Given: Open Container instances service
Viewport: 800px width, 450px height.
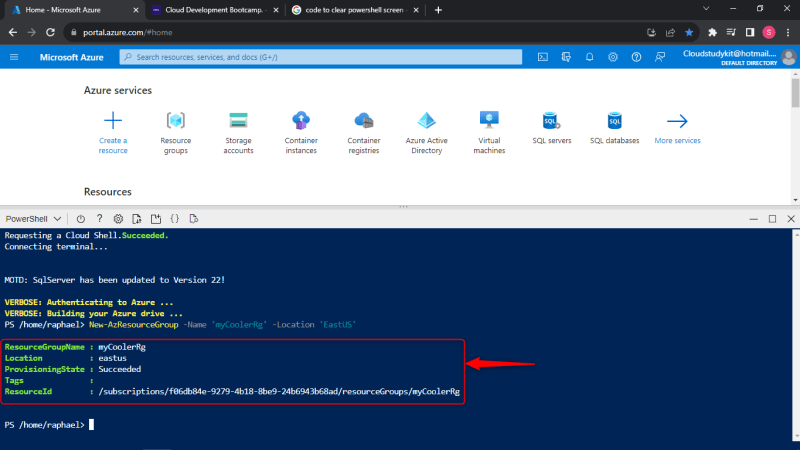Looking at the screenshot, I should [301, 133].
